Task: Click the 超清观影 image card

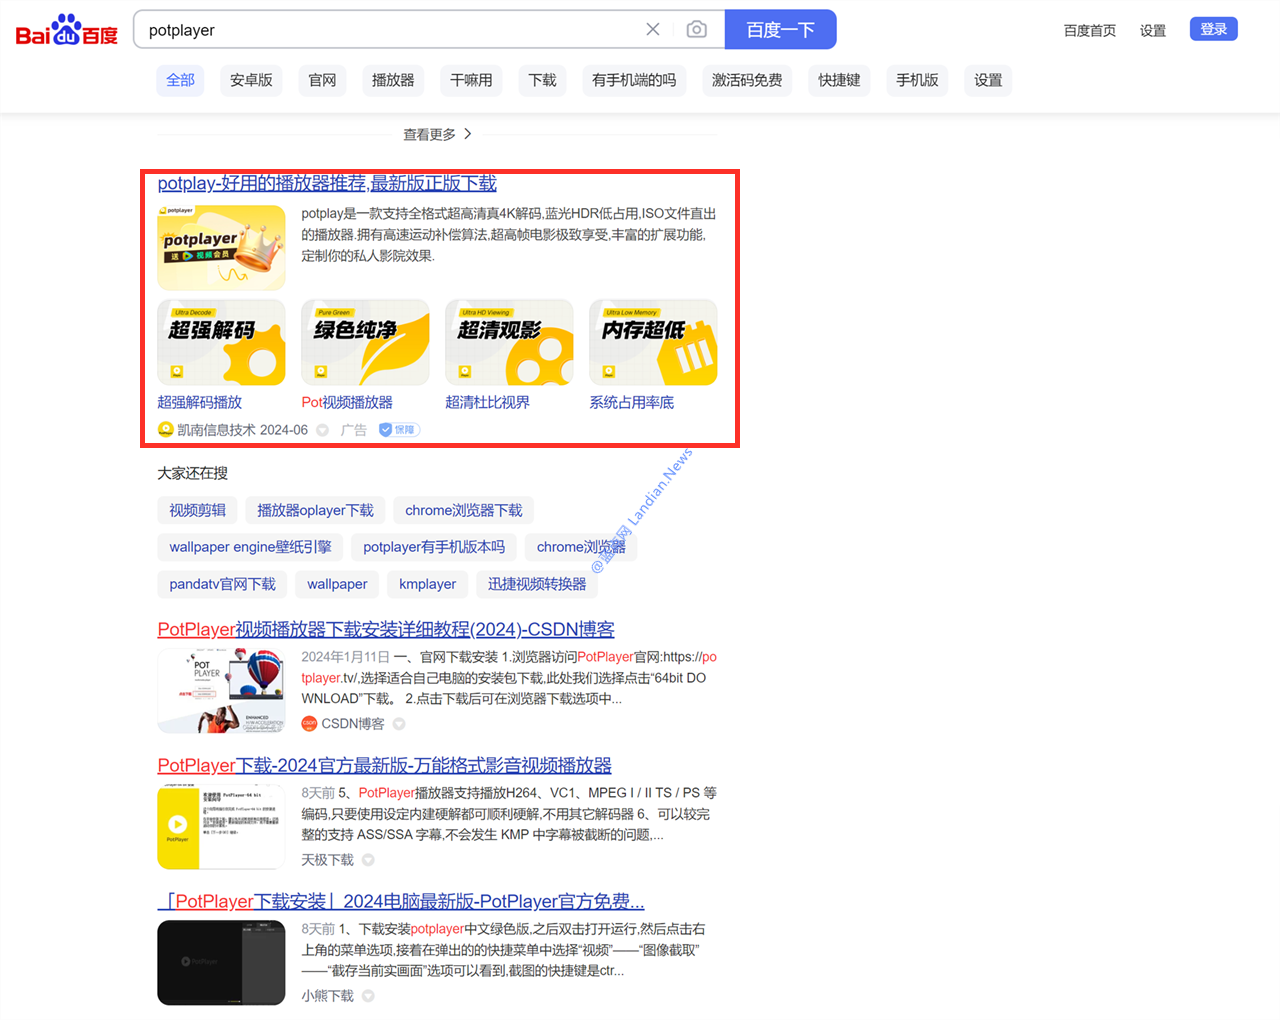Action: point(509,342)
